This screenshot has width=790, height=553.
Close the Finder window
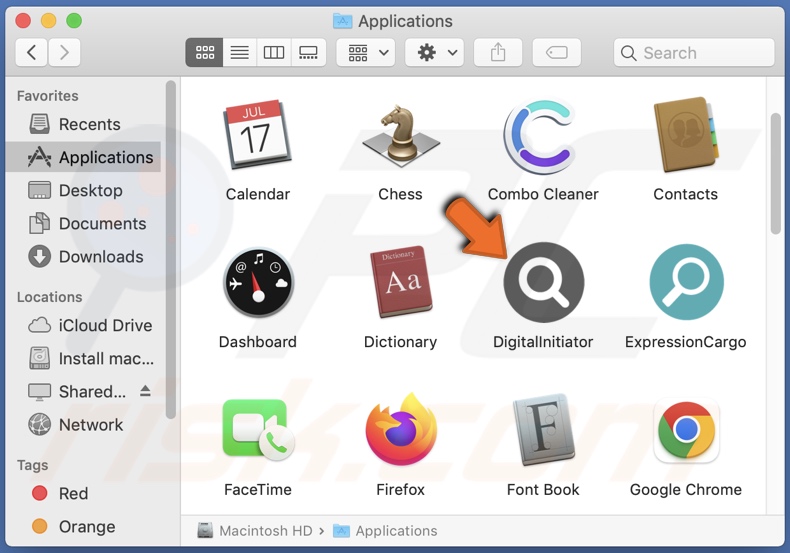tap(23, 21)
